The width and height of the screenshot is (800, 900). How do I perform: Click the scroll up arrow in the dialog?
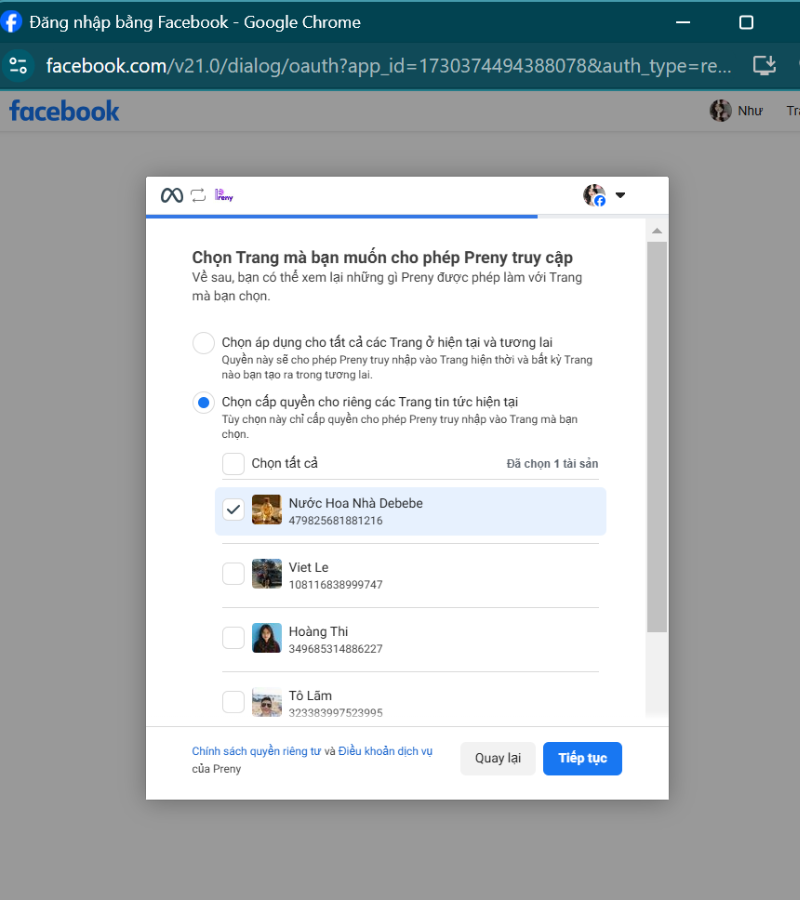[657, 231]
